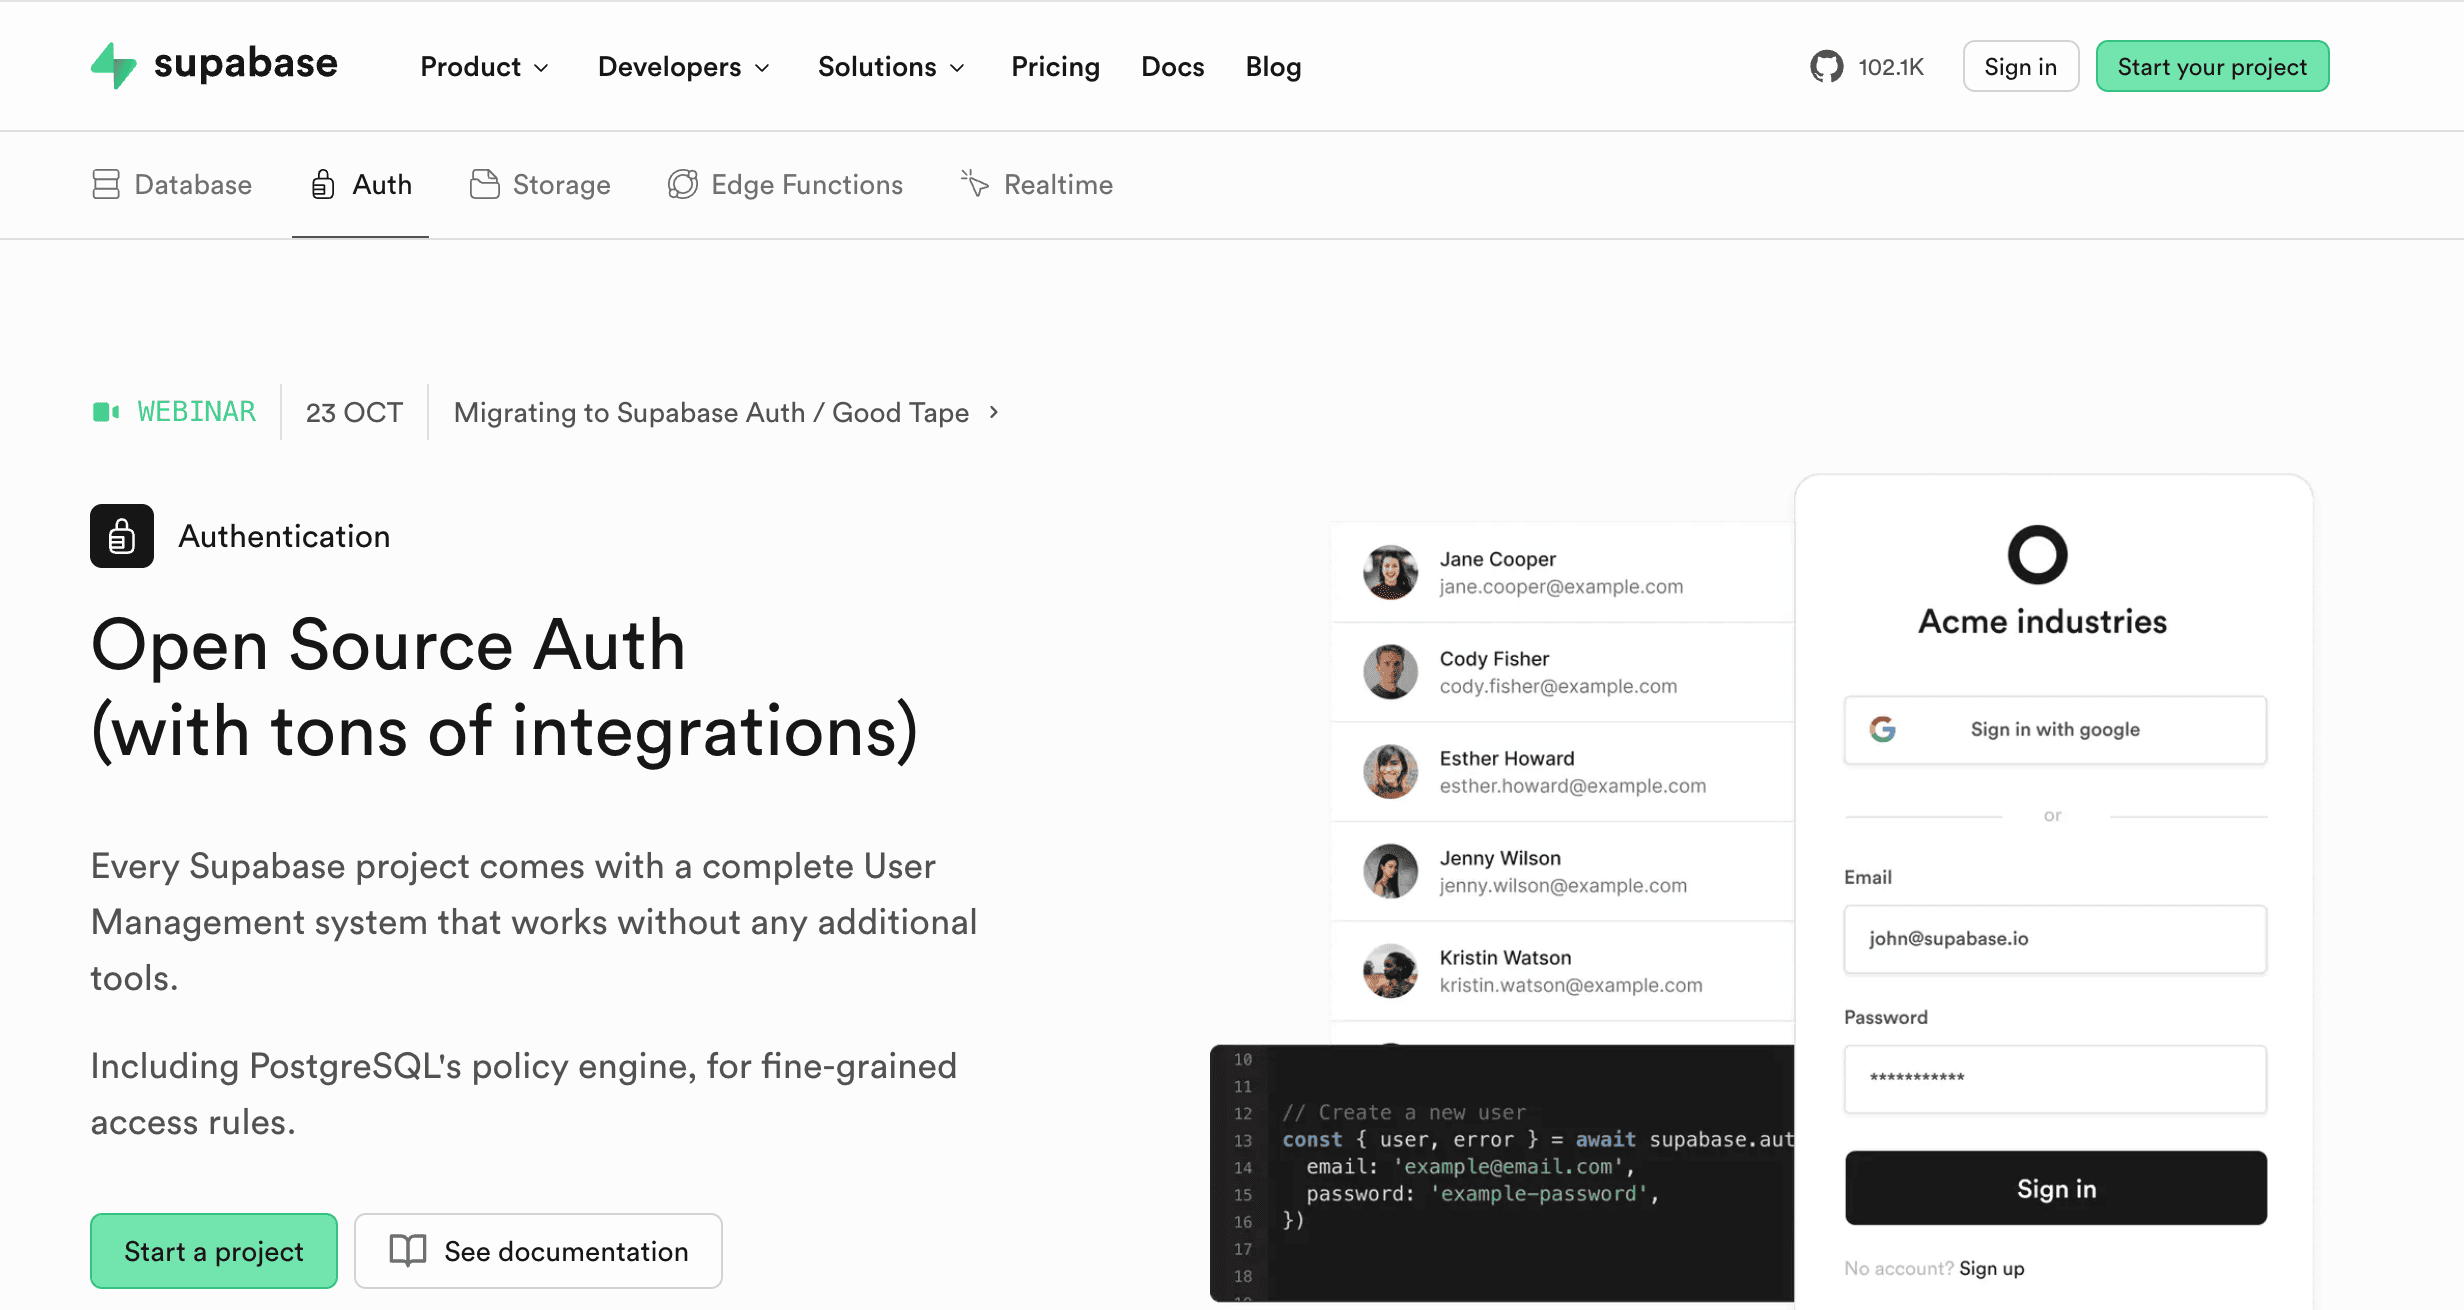This screenshot has width=2464, height=1310.
Task: Click the Sign up link
Action: click(x=1991, y=1268)
